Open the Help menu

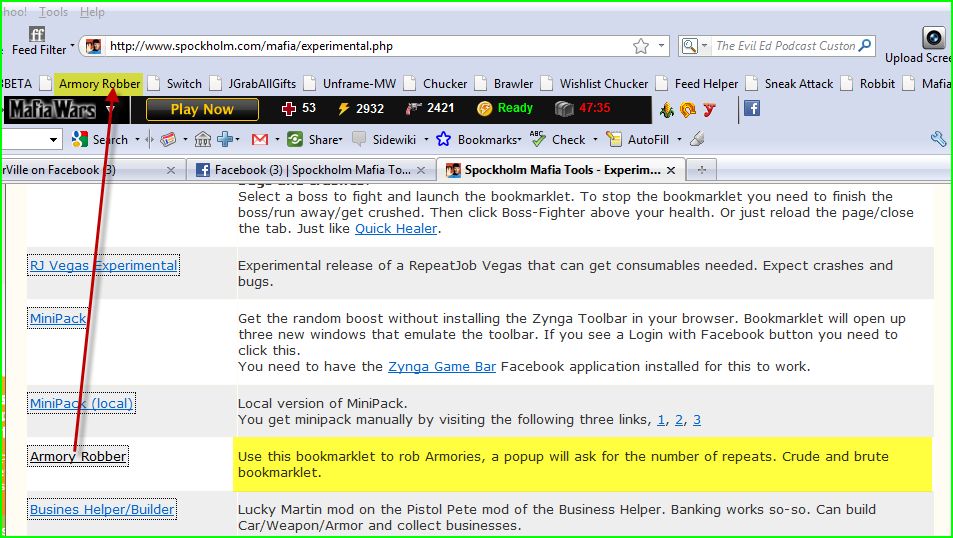click(x=92, y=12)
